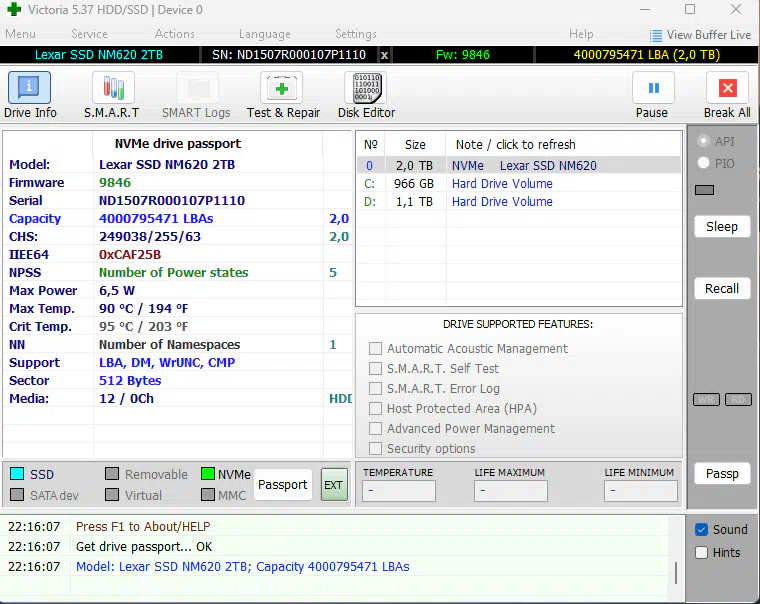Click the LIFE MAXIMUM value field

511,491
